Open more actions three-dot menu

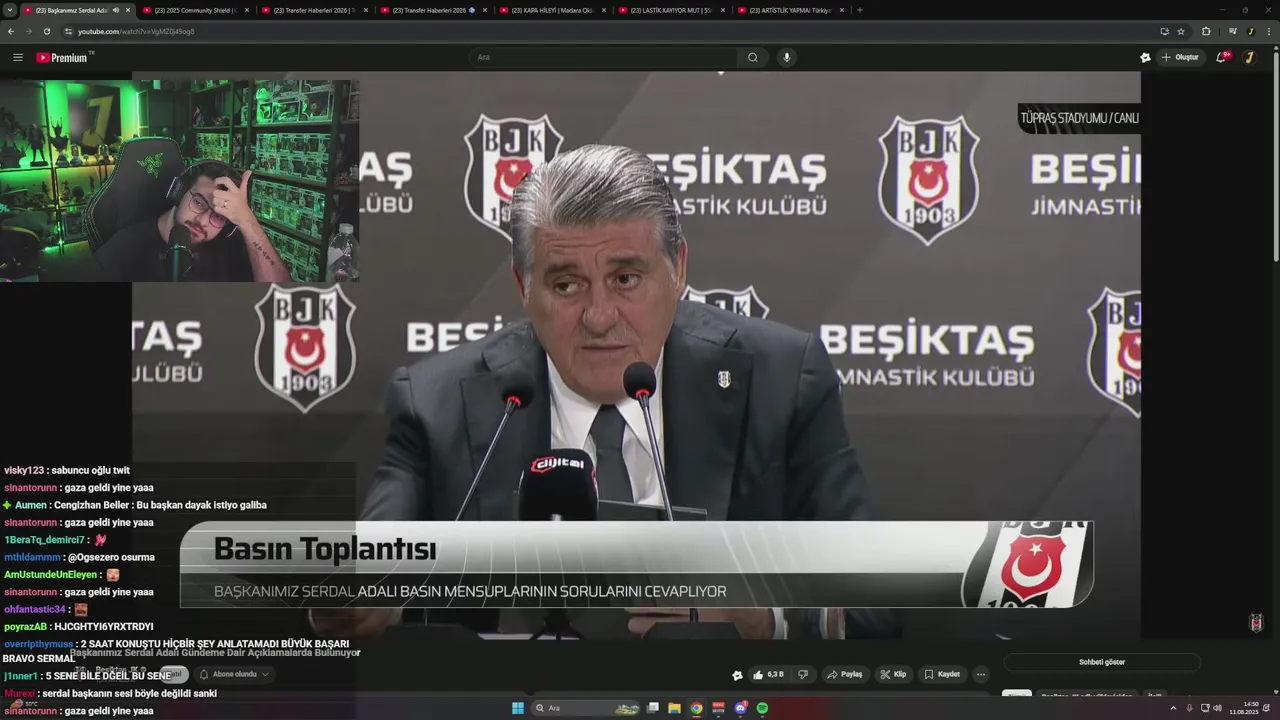981,674
